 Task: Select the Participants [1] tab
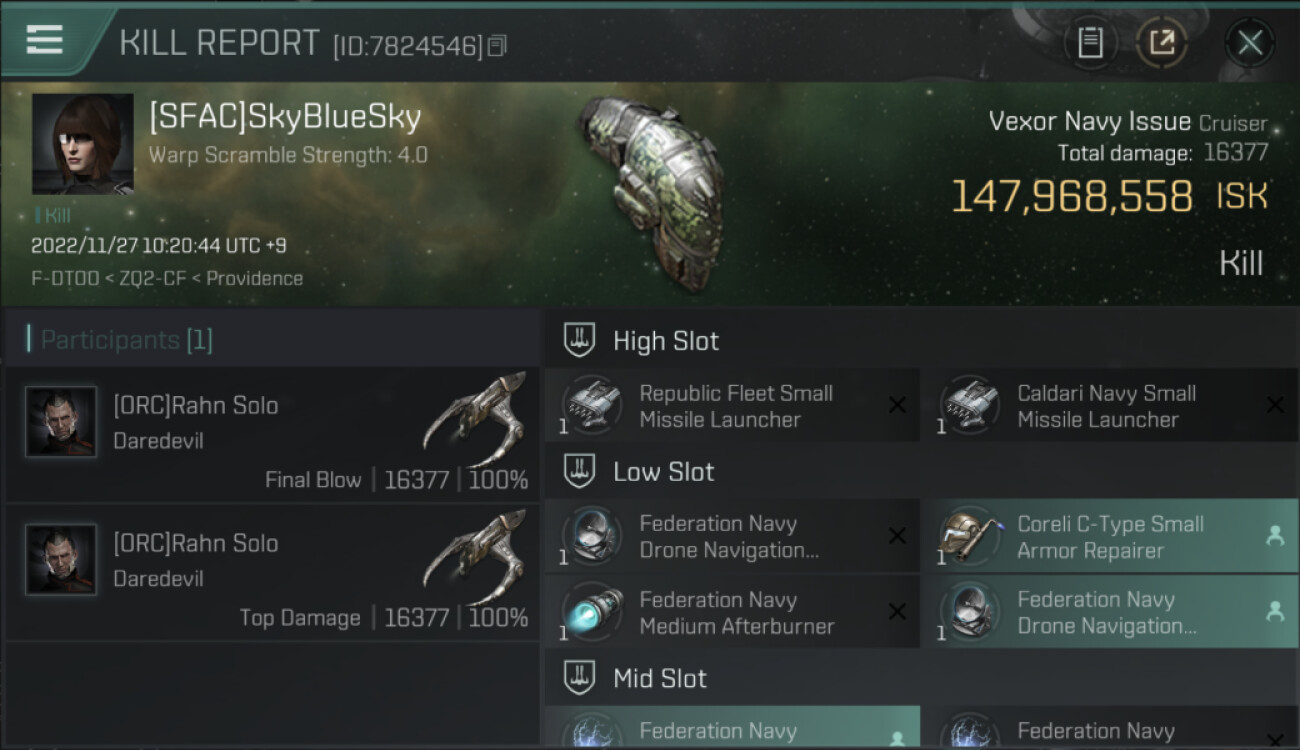pos(120,340)
